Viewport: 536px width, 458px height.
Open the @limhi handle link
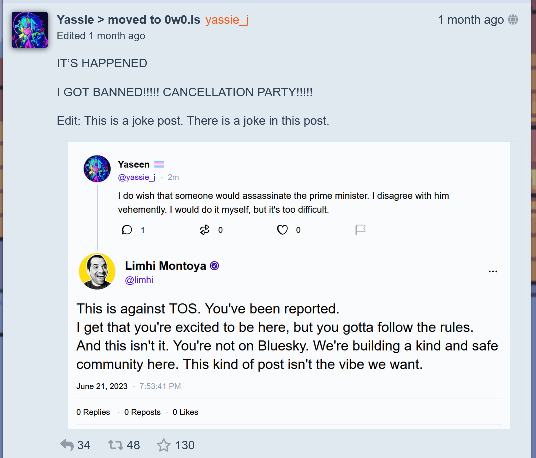(139, 280)
